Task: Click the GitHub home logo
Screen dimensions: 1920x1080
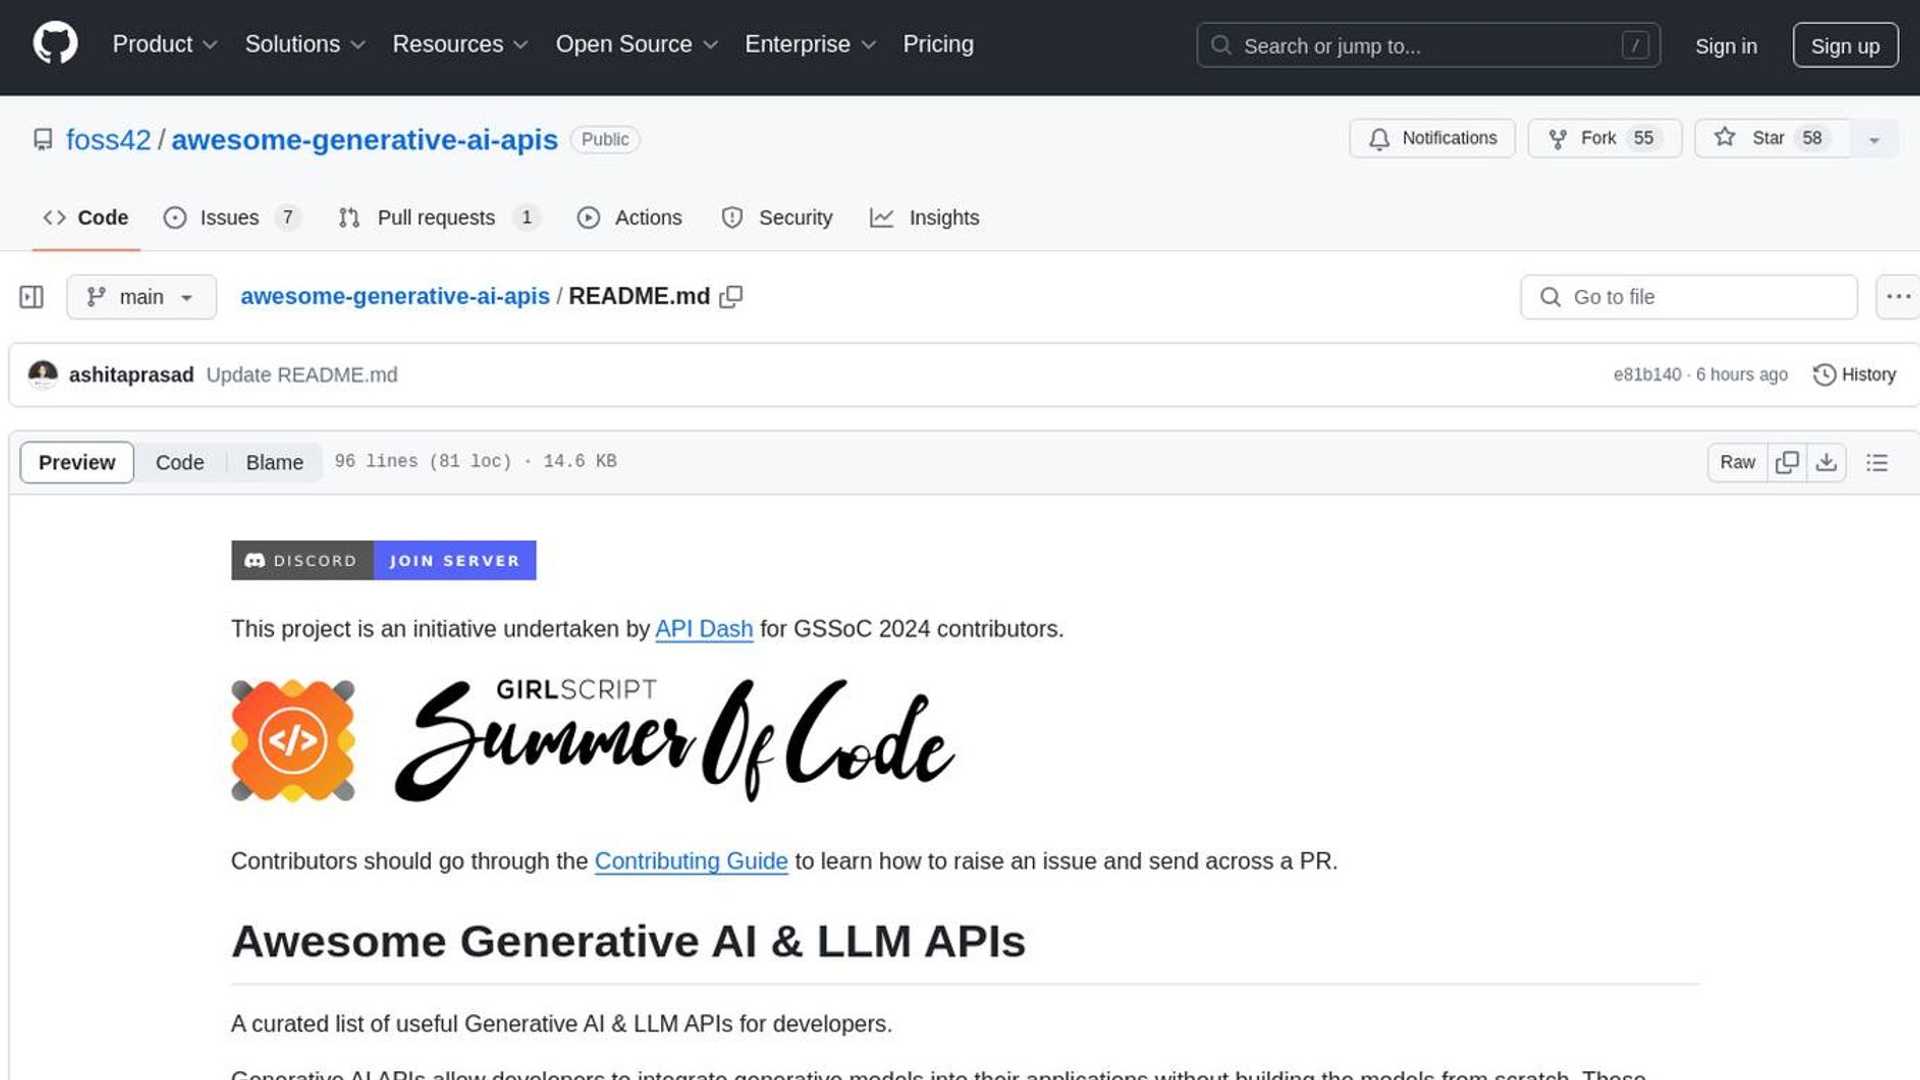Action: [55, 44]
